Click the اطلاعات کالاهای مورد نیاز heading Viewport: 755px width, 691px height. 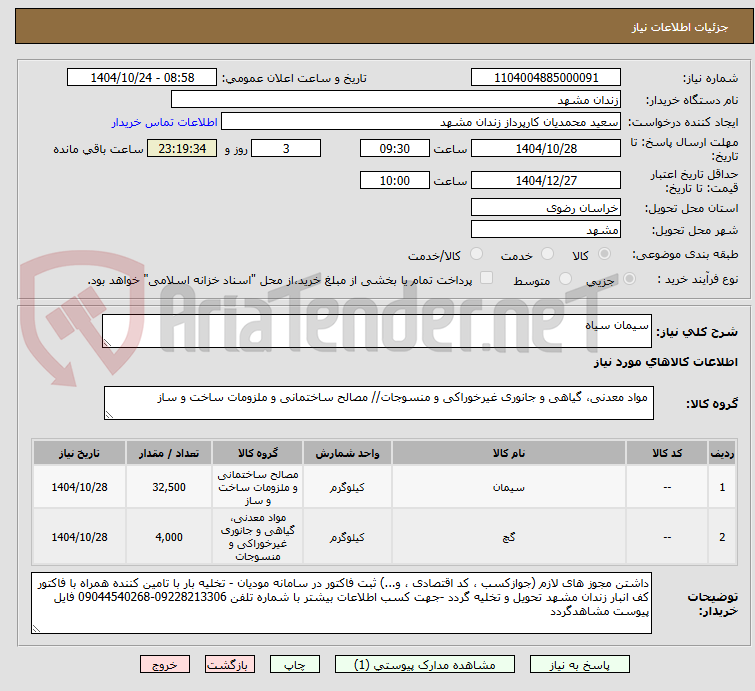pyautogui.click(x=665, y=362)
